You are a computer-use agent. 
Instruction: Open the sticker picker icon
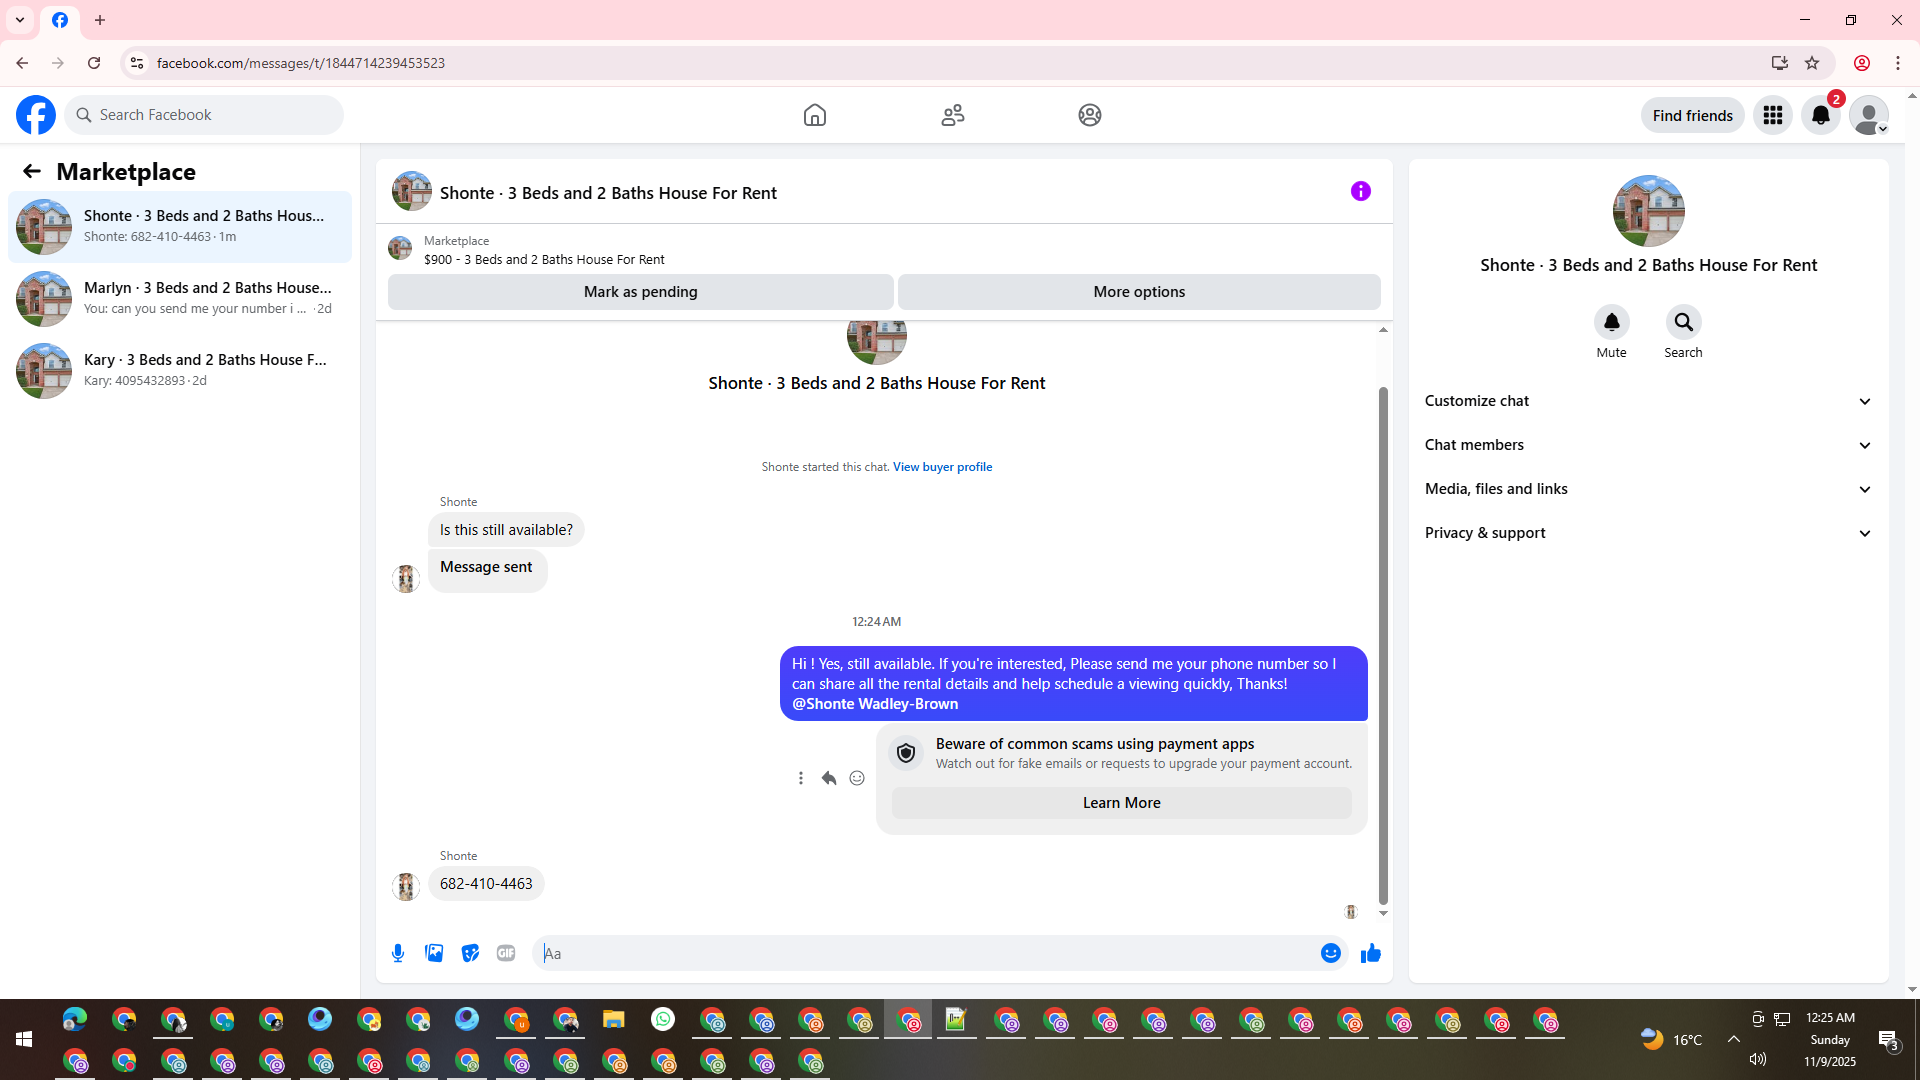[x=470, y=953]
